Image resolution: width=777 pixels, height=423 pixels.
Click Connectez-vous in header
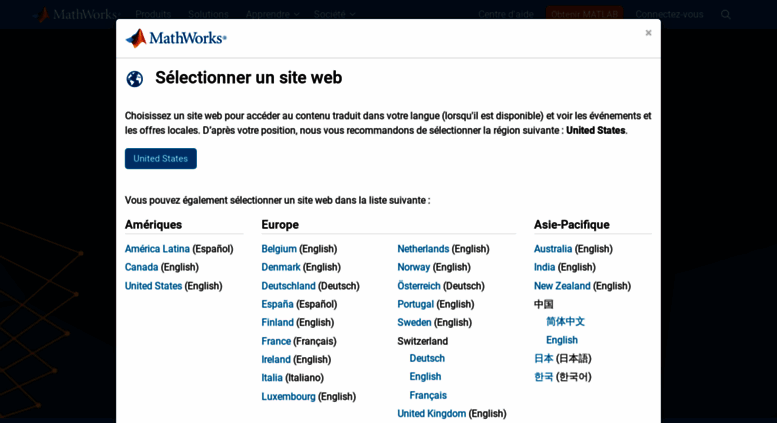[x=669, y=14]
